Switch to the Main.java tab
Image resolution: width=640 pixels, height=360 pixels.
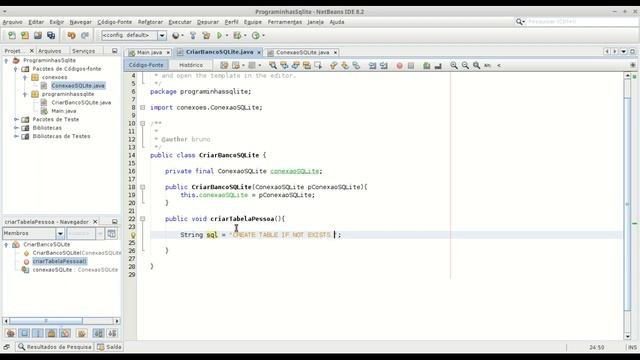[149, 52]
